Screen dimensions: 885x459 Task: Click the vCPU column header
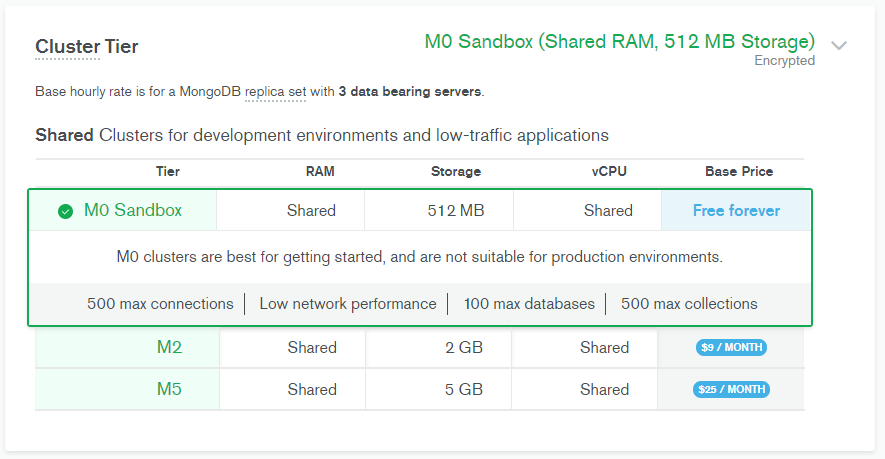(609, 172)
